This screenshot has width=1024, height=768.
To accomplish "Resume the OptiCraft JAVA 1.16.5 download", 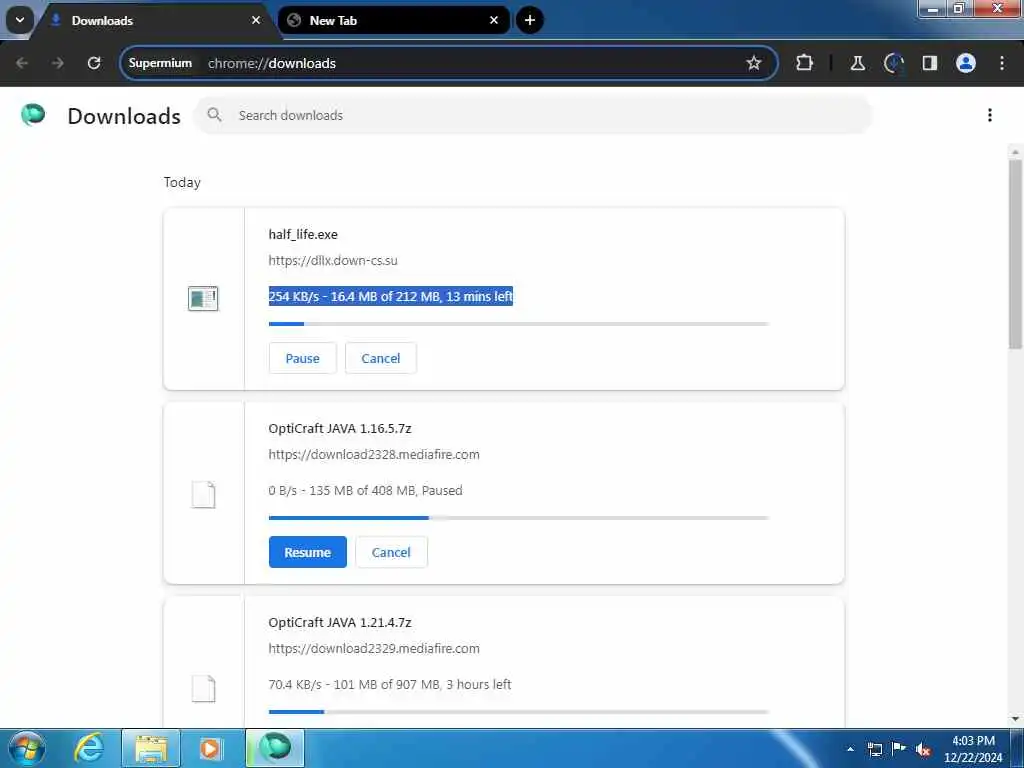I will [308, 552].
